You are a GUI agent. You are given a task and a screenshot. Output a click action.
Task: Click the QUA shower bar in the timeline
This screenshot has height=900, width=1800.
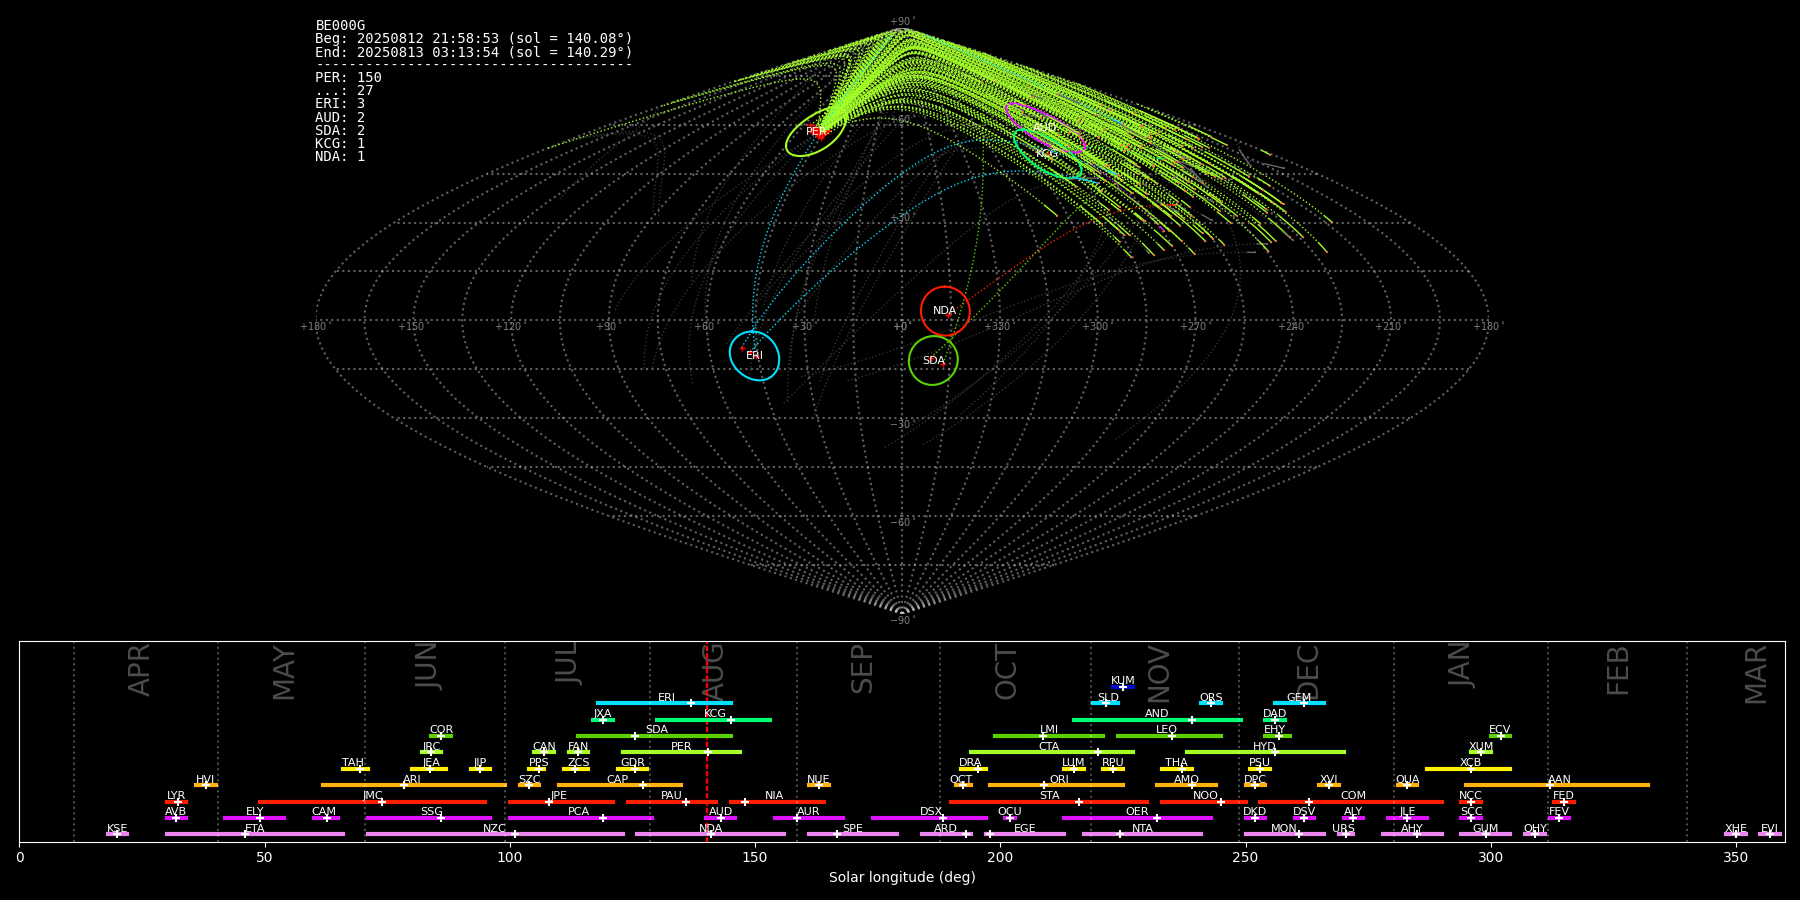pos(1407,785)
